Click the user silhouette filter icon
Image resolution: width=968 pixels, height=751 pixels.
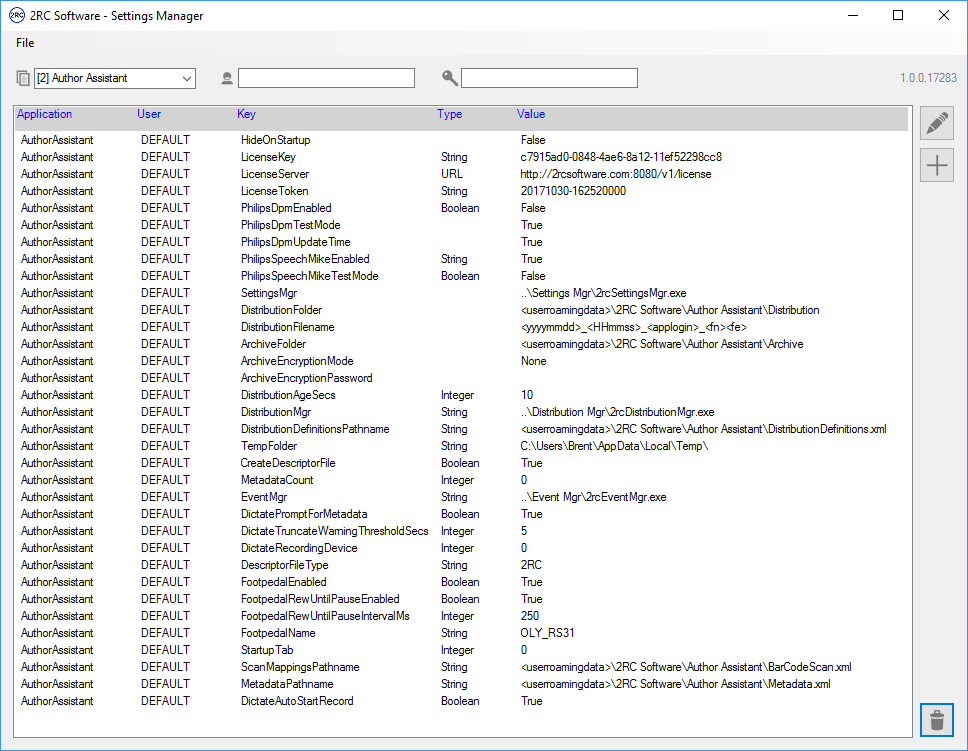tap(227, 78)
